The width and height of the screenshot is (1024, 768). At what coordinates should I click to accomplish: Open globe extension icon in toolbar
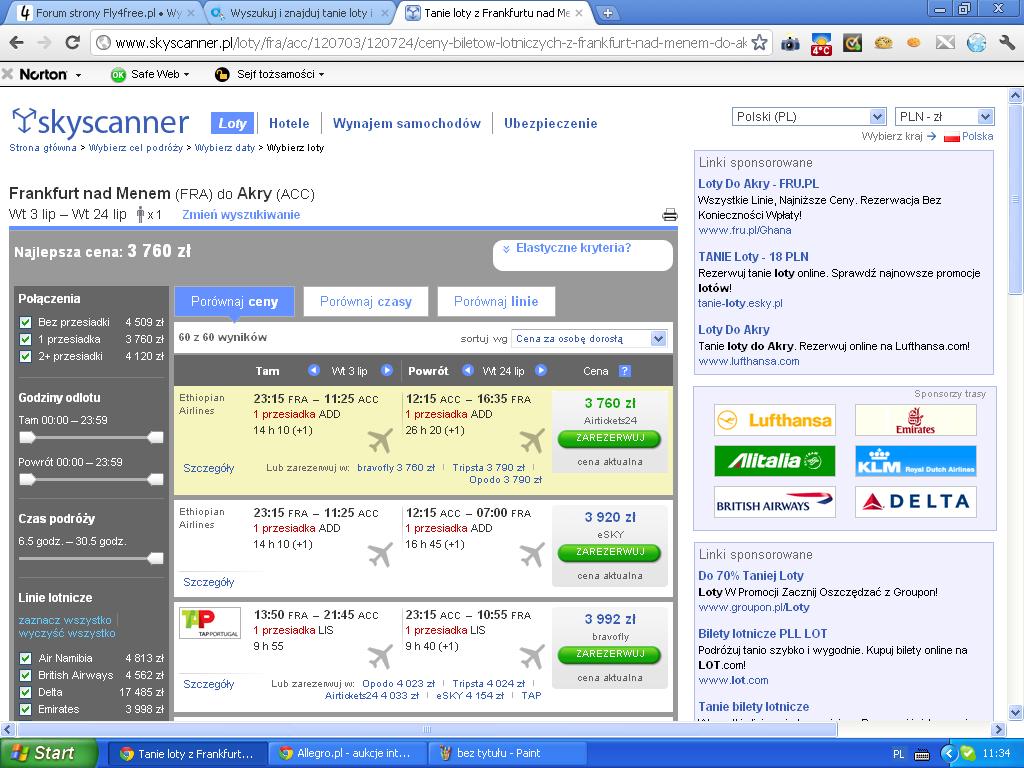[x=976, y=43]
